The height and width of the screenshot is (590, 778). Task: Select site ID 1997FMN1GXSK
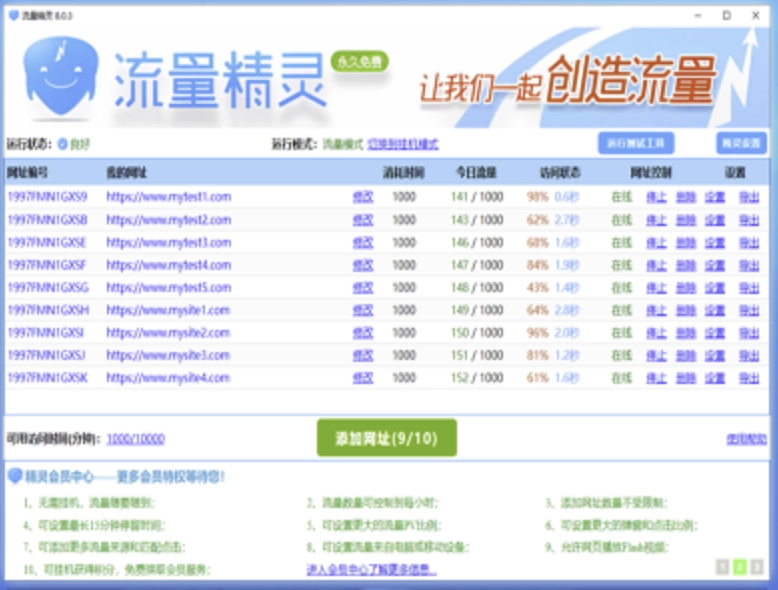(x=48, y=378)
